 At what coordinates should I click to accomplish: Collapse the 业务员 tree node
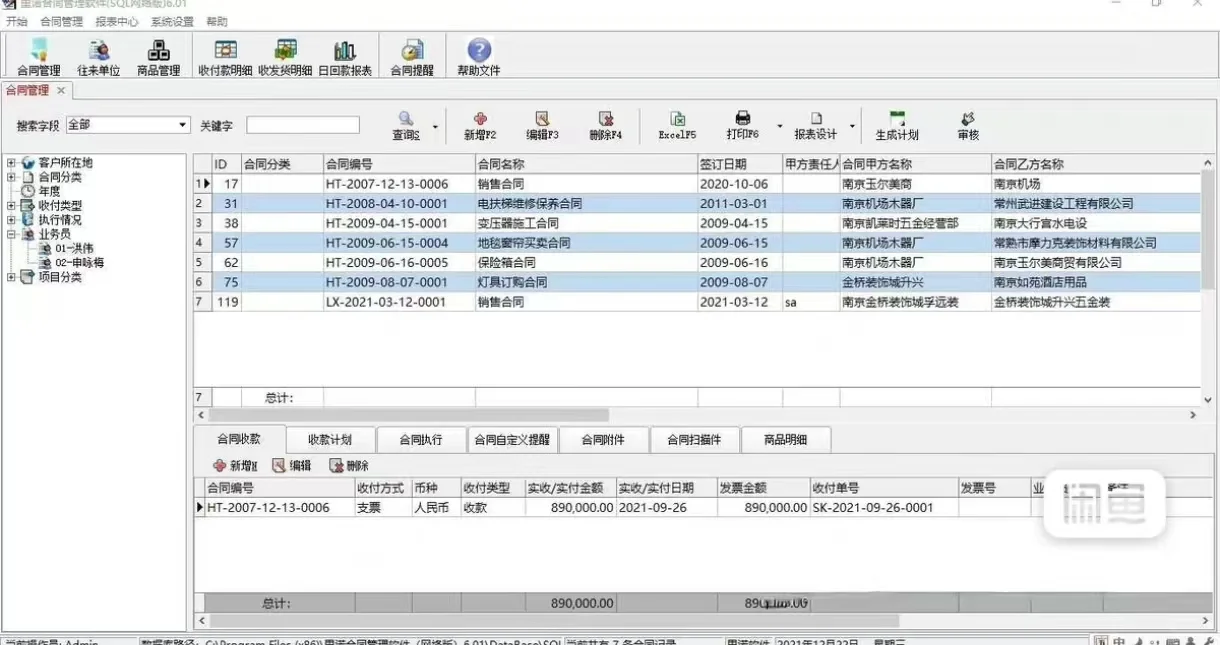click(9, 232)
